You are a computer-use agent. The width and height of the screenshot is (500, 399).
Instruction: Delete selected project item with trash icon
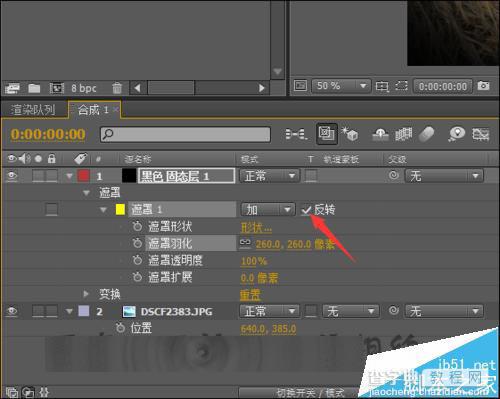pos(117,88)
